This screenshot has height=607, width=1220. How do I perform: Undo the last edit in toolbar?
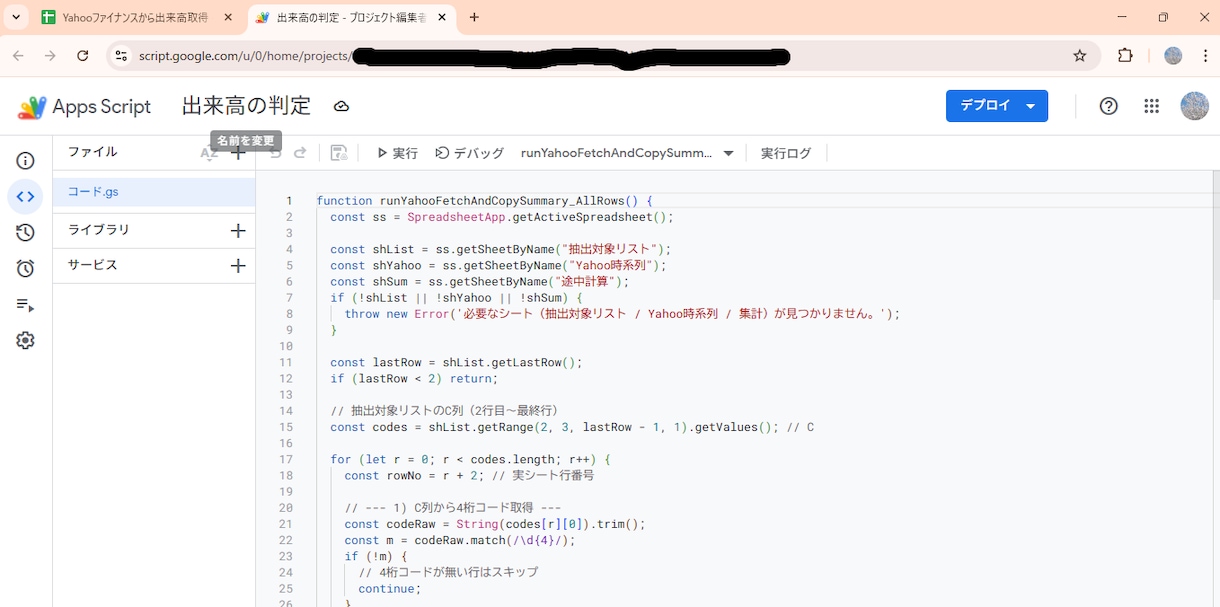(276, 153)
